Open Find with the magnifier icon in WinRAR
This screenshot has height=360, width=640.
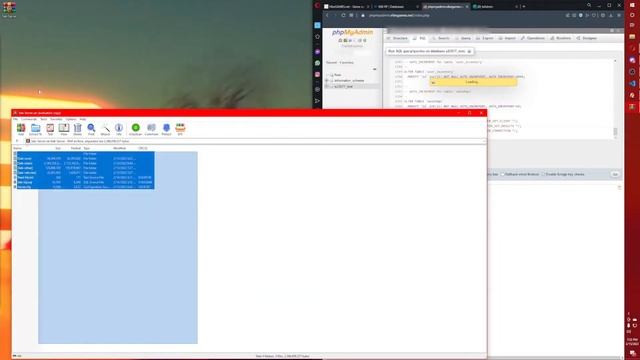pos(91,129)
